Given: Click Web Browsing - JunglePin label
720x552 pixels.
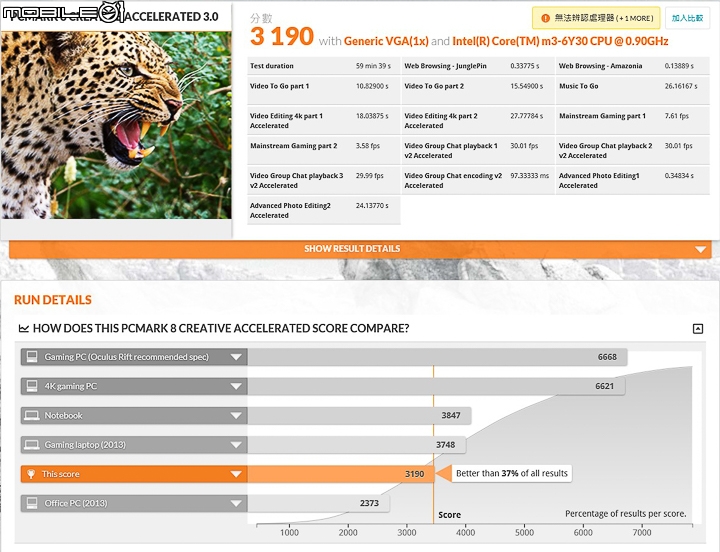Looking at the screenshot, I should [x=445, y=66].
